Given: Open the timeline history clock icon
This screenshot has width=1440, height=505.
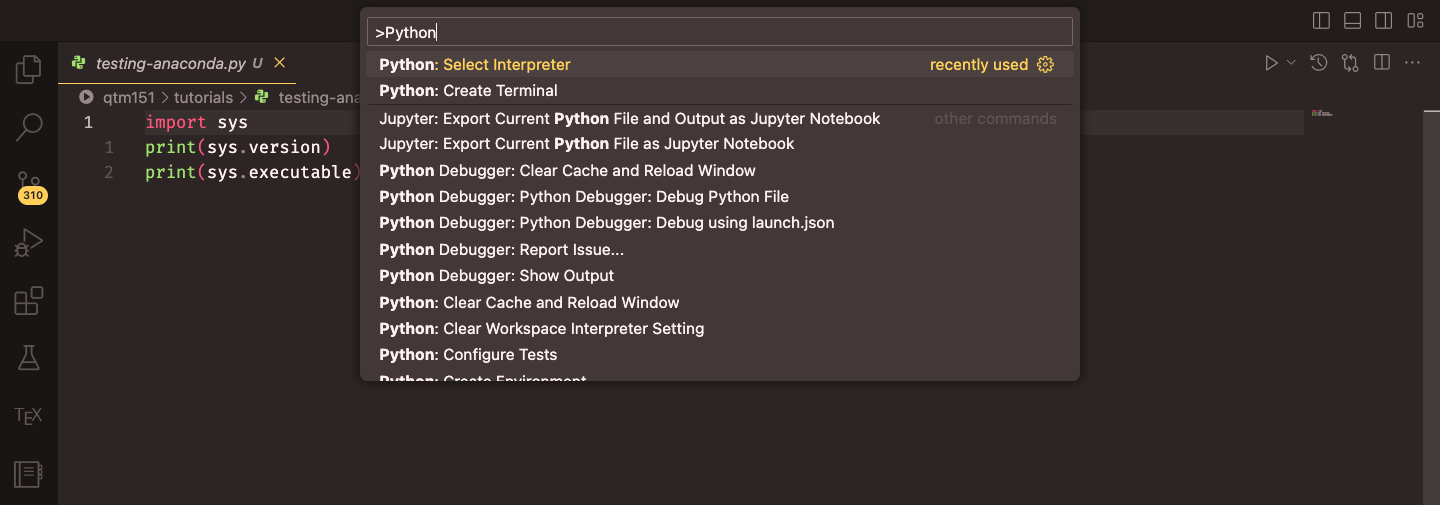Looking at the screenshot, I should 1319,63.
